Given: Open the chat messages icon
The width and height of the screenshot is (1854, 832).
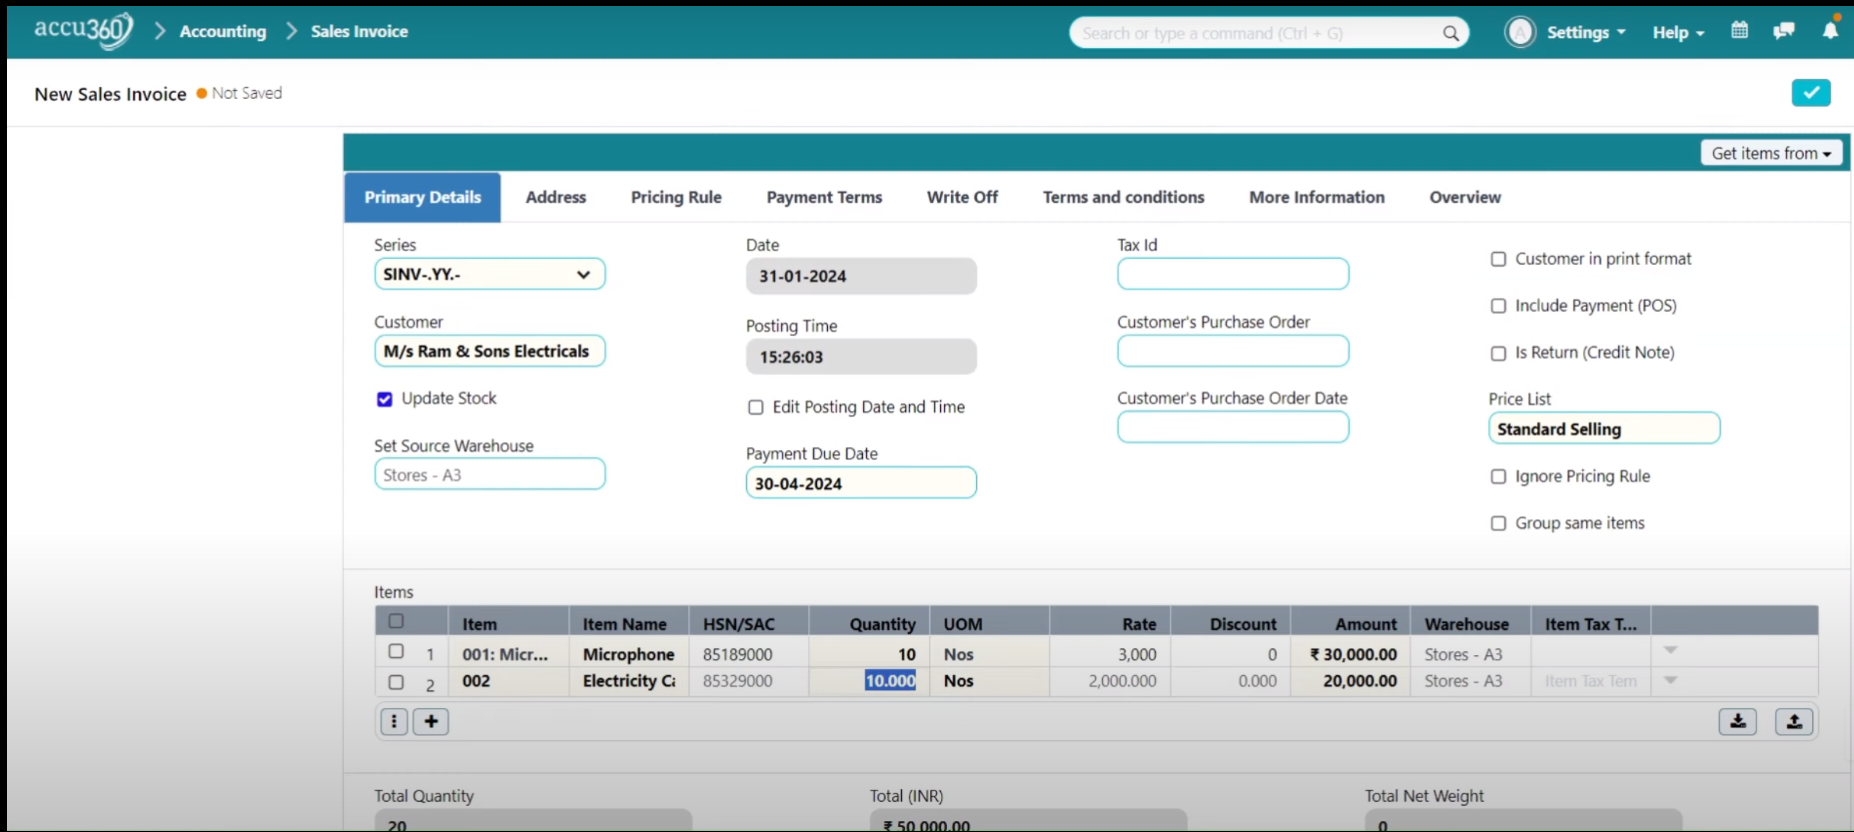Looking at the screenshot, I should point(1783,31).
